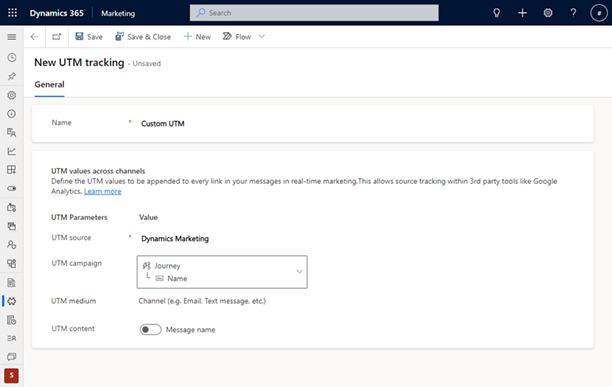Toggle the sidebar hamburger menu

click(12, 37)
